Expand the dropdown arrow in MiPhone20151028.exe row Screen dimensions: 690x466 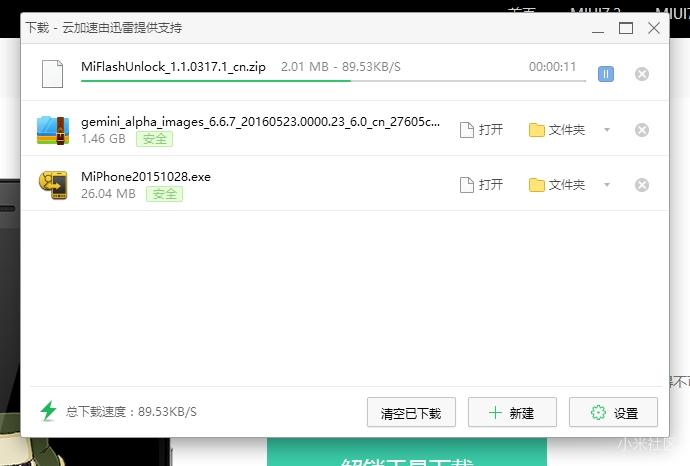click(607, 185)
